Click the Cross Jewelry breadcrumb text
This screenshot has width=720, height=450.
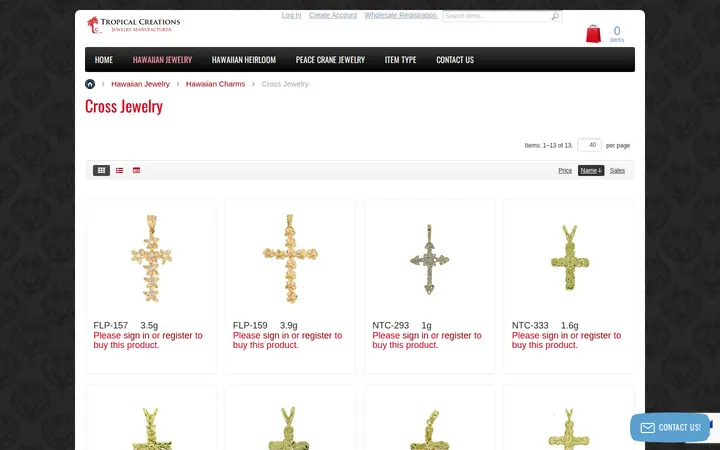tap(285, 84)
